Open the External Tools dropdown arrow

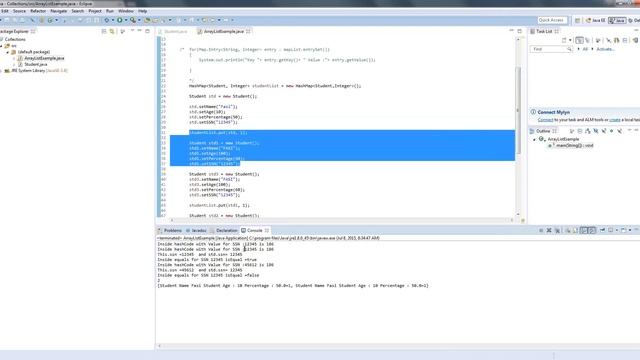click(x=139, y=20)
